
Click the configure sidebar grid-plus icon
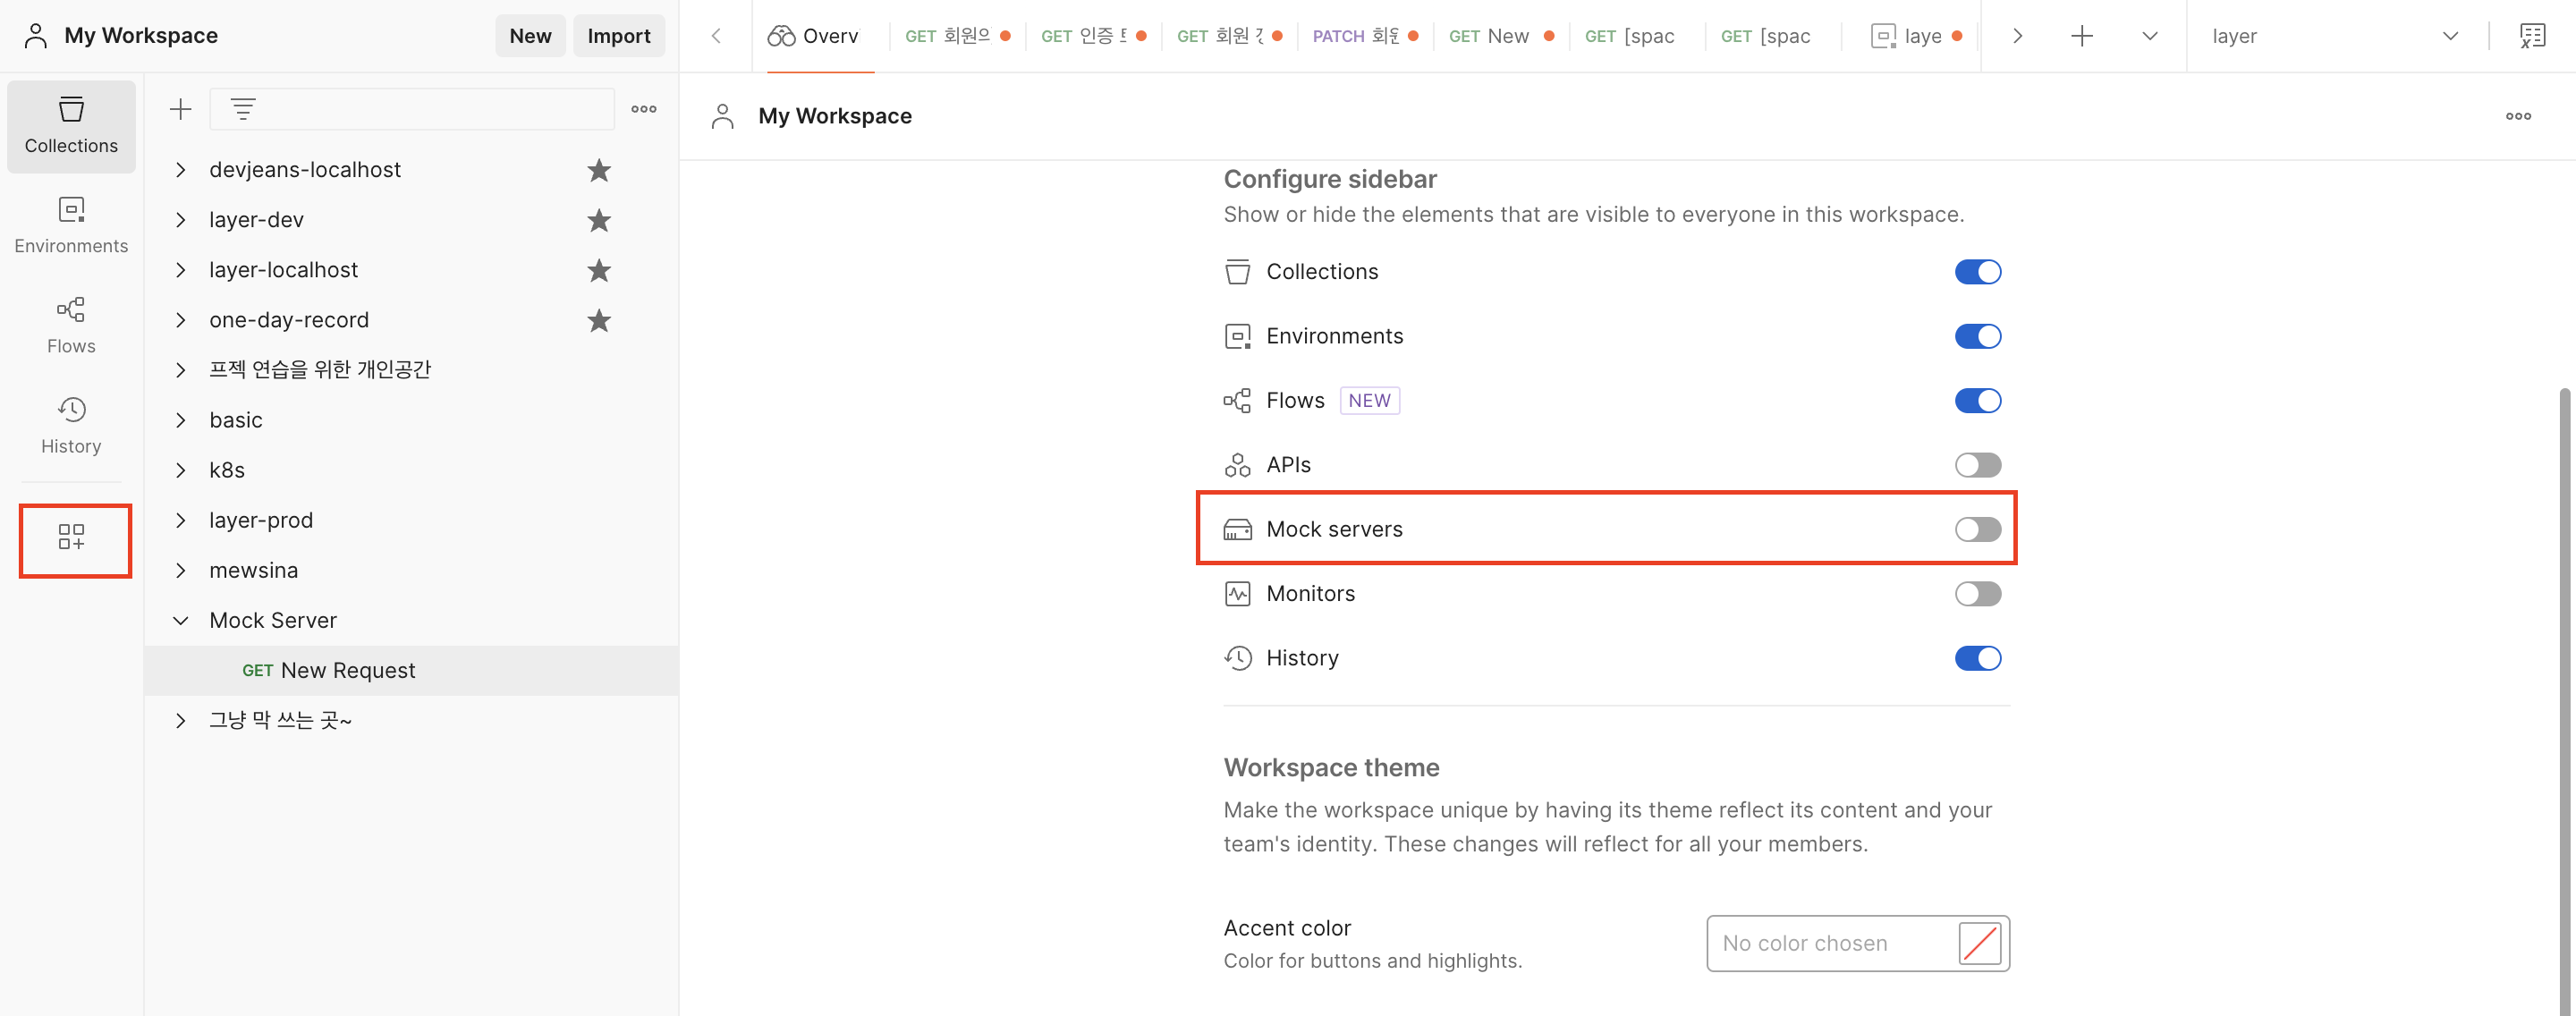(71, 537)
